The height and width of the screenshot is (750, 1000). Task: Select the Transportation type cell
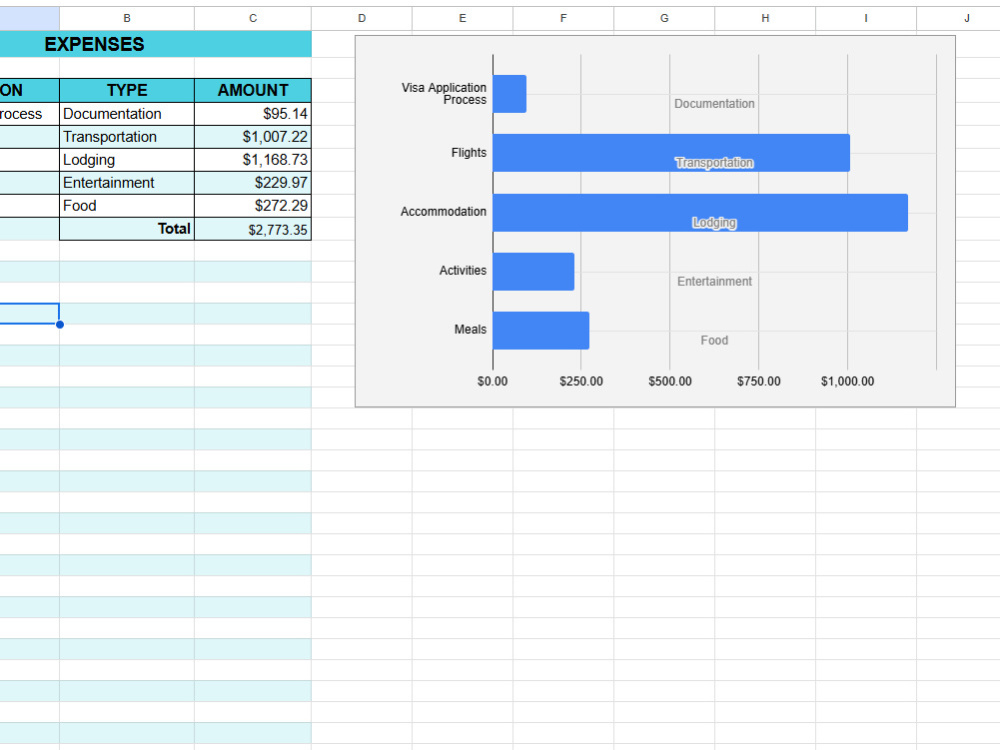pos(127,137)
